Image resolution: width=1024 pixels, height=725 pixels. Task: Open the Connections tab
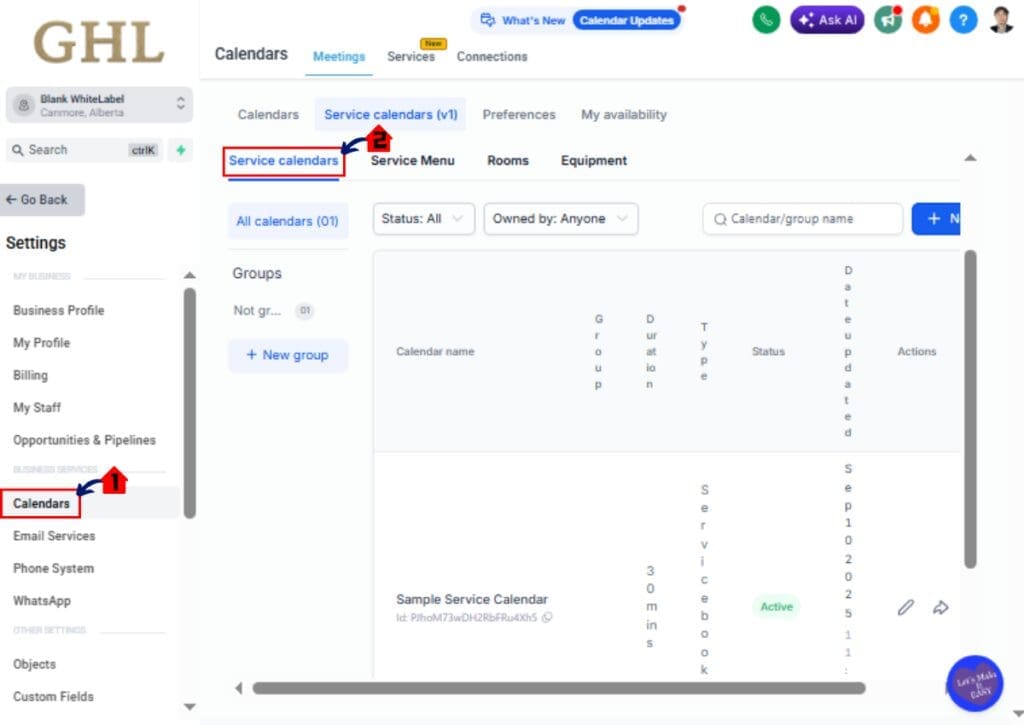tap(491, 57)
